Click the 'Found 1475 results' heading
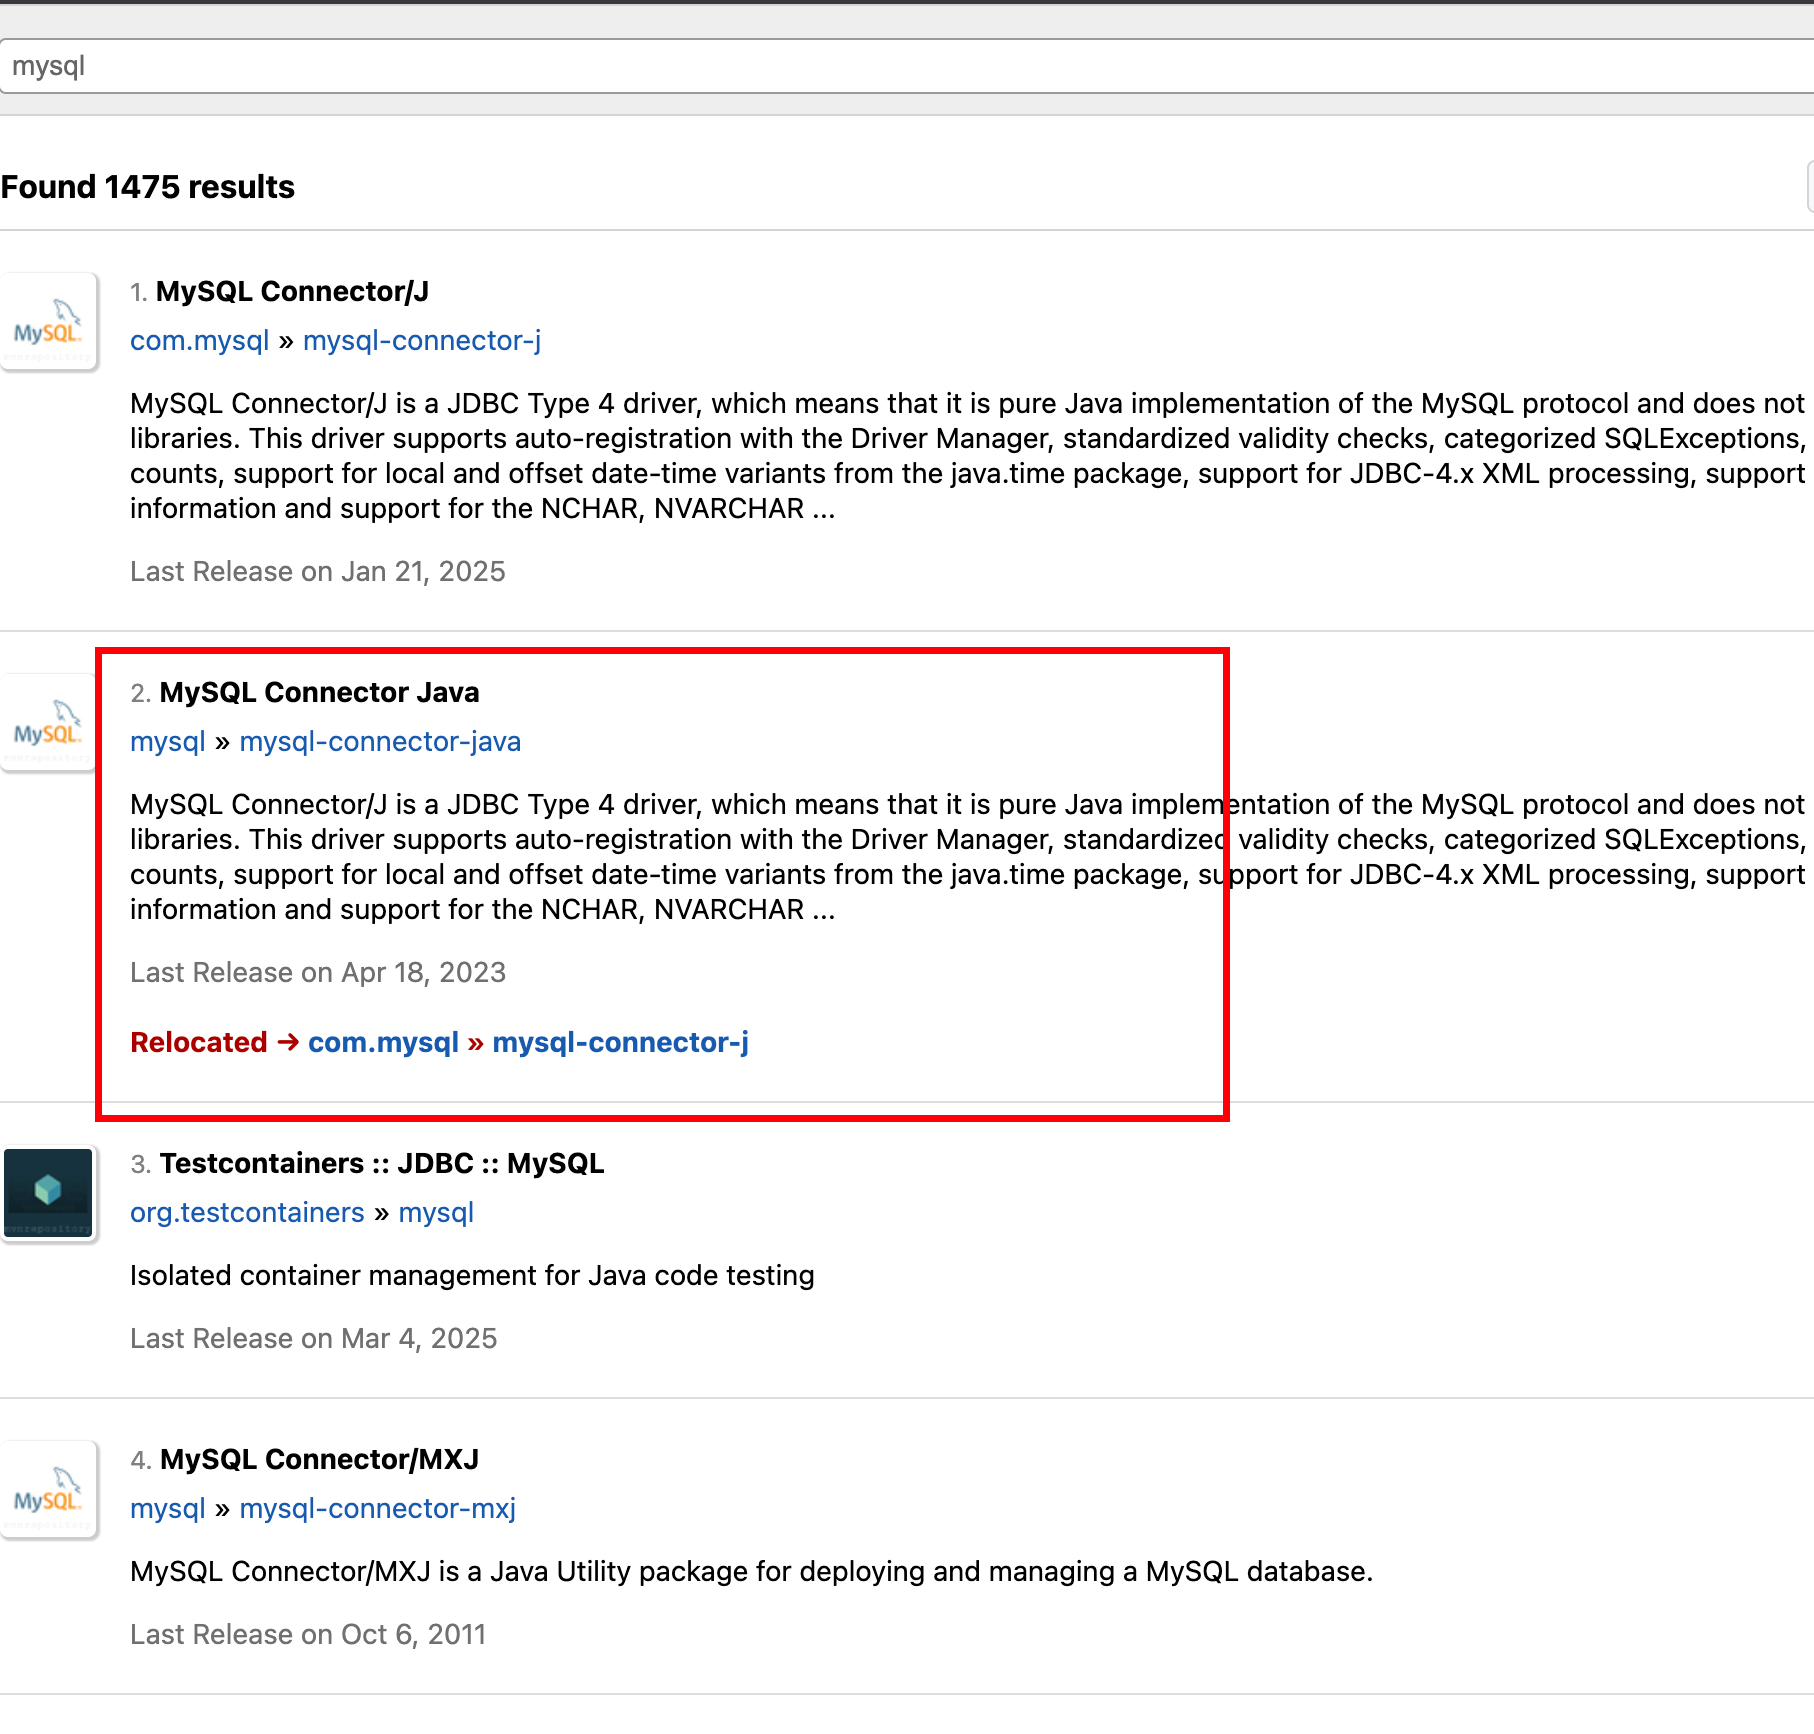The image size is (1814, 1734). point(148,187)
